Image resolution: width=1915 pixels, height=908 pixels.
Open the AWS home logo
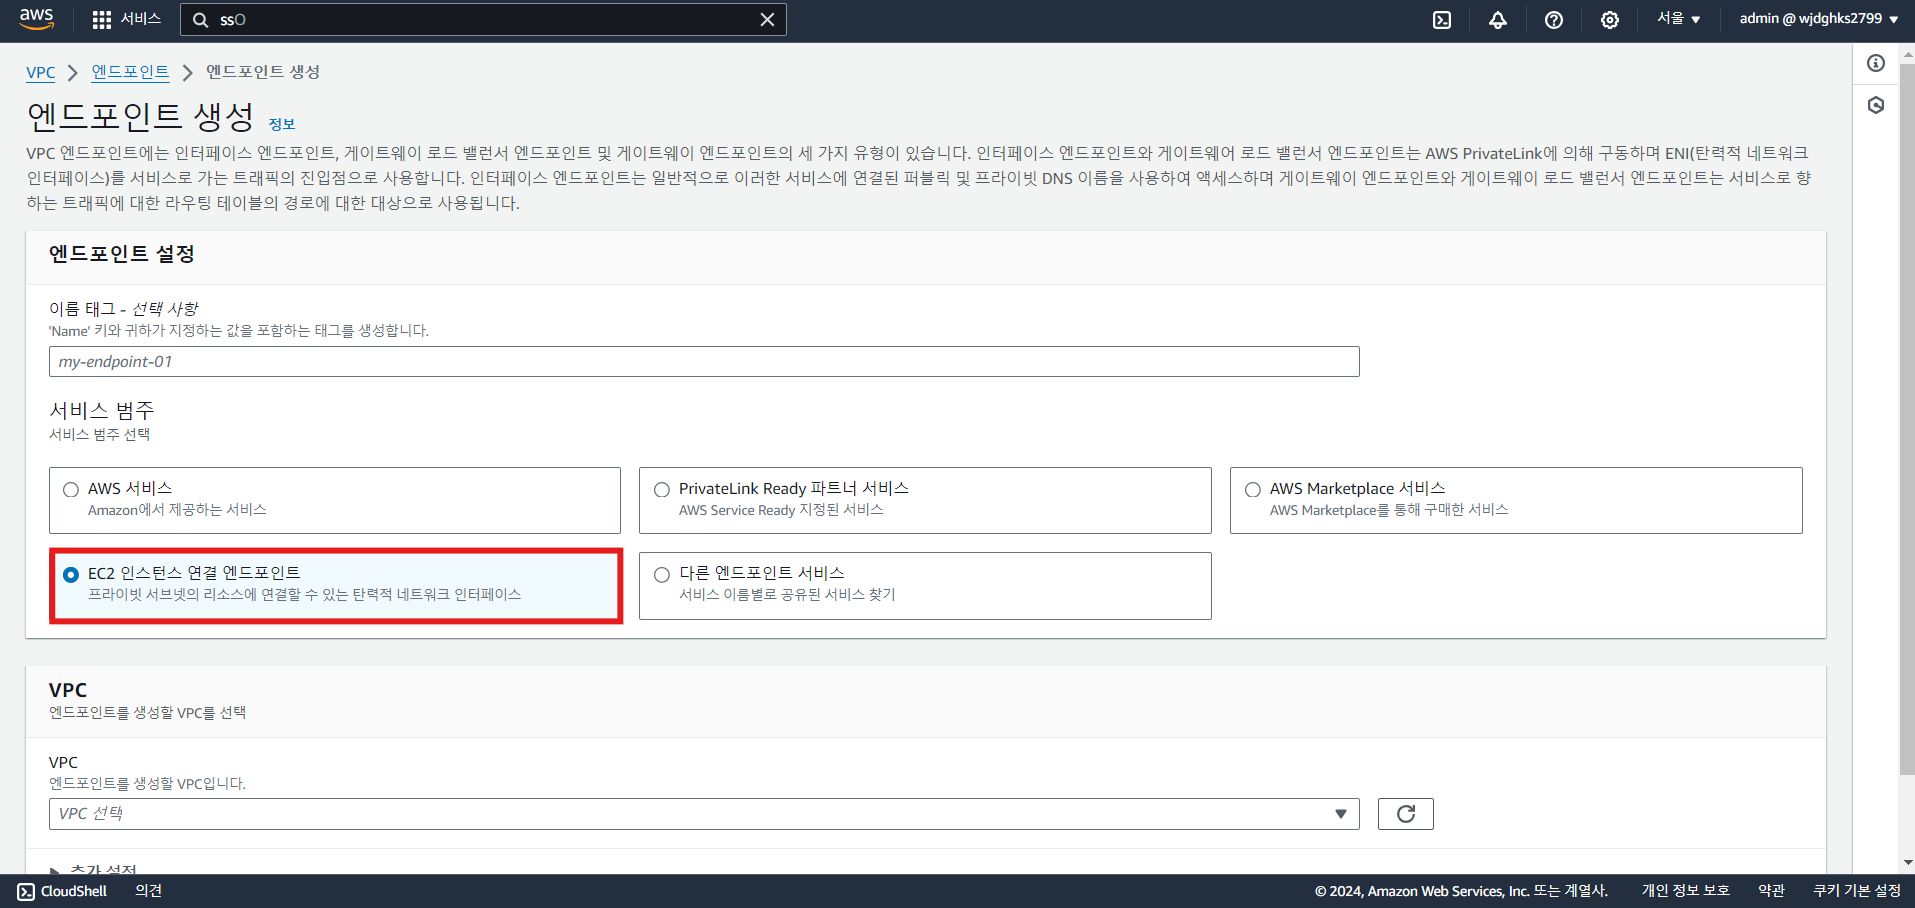pos(37,19)
